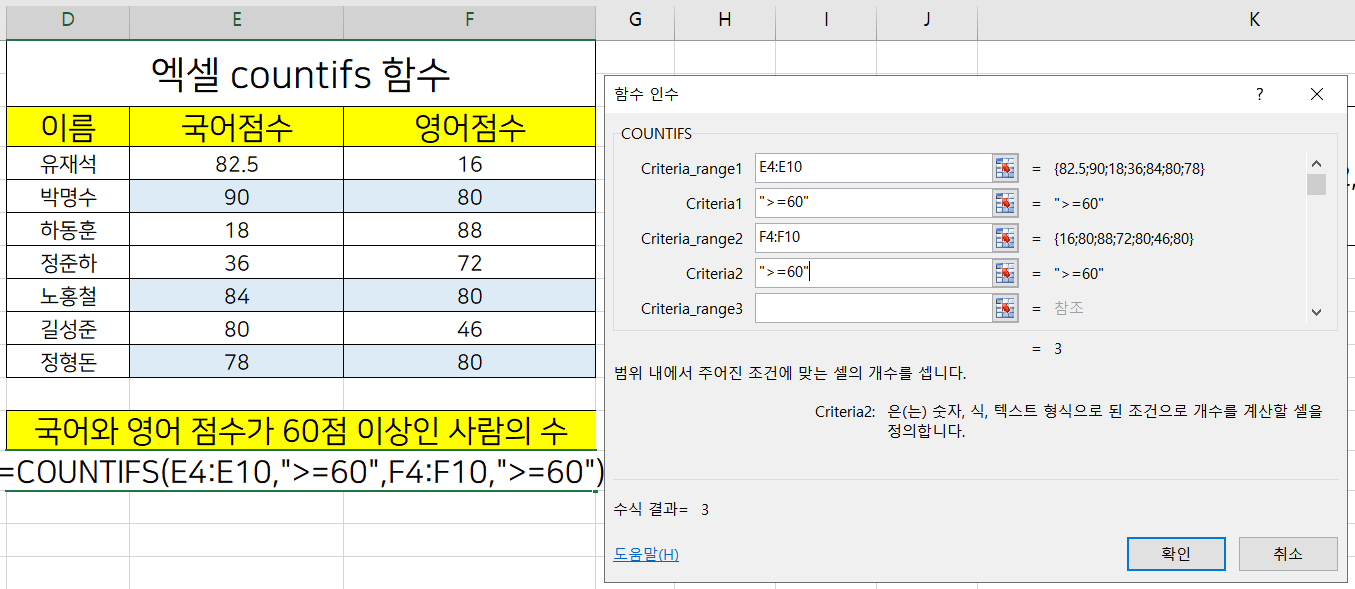Image resolution: width=1355 pixels, height=589 pixels.
Task: Click inside the Criteria_range1 field
Action: [873, 168]
